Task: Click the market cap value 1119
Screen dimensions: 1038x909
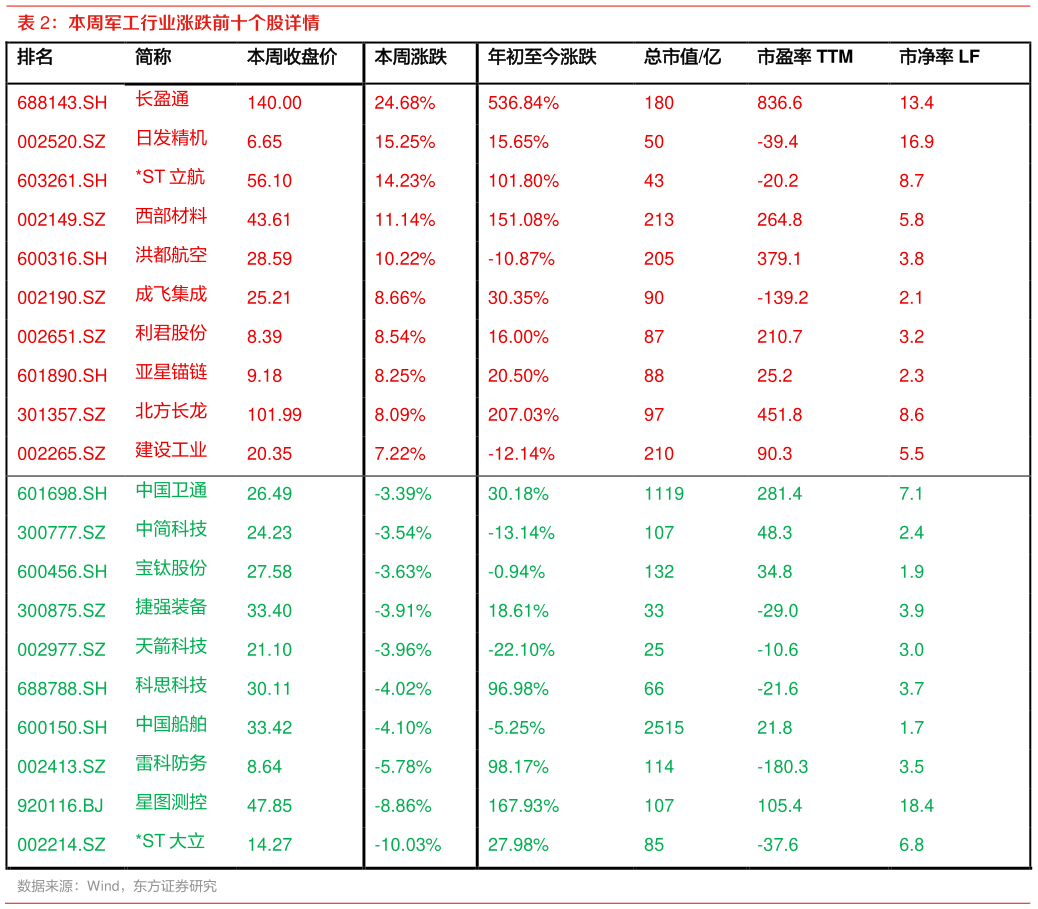Action: 664,494
